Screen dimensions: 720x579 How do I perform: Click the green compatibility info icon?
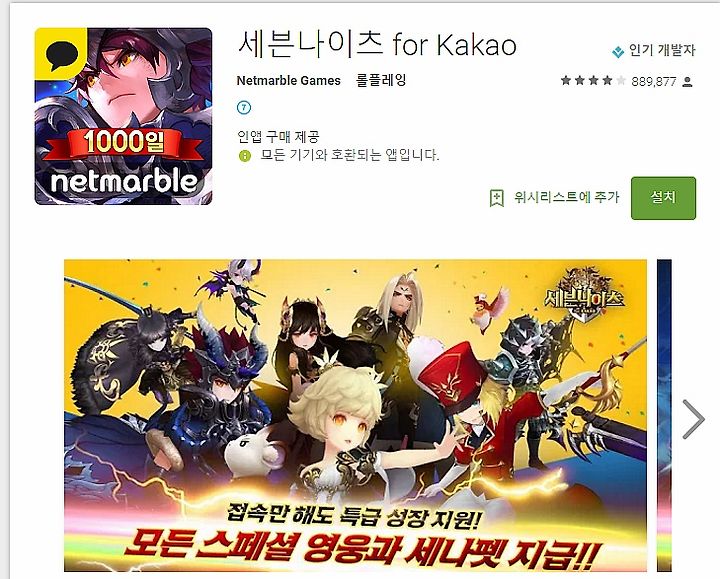[245, 156]
